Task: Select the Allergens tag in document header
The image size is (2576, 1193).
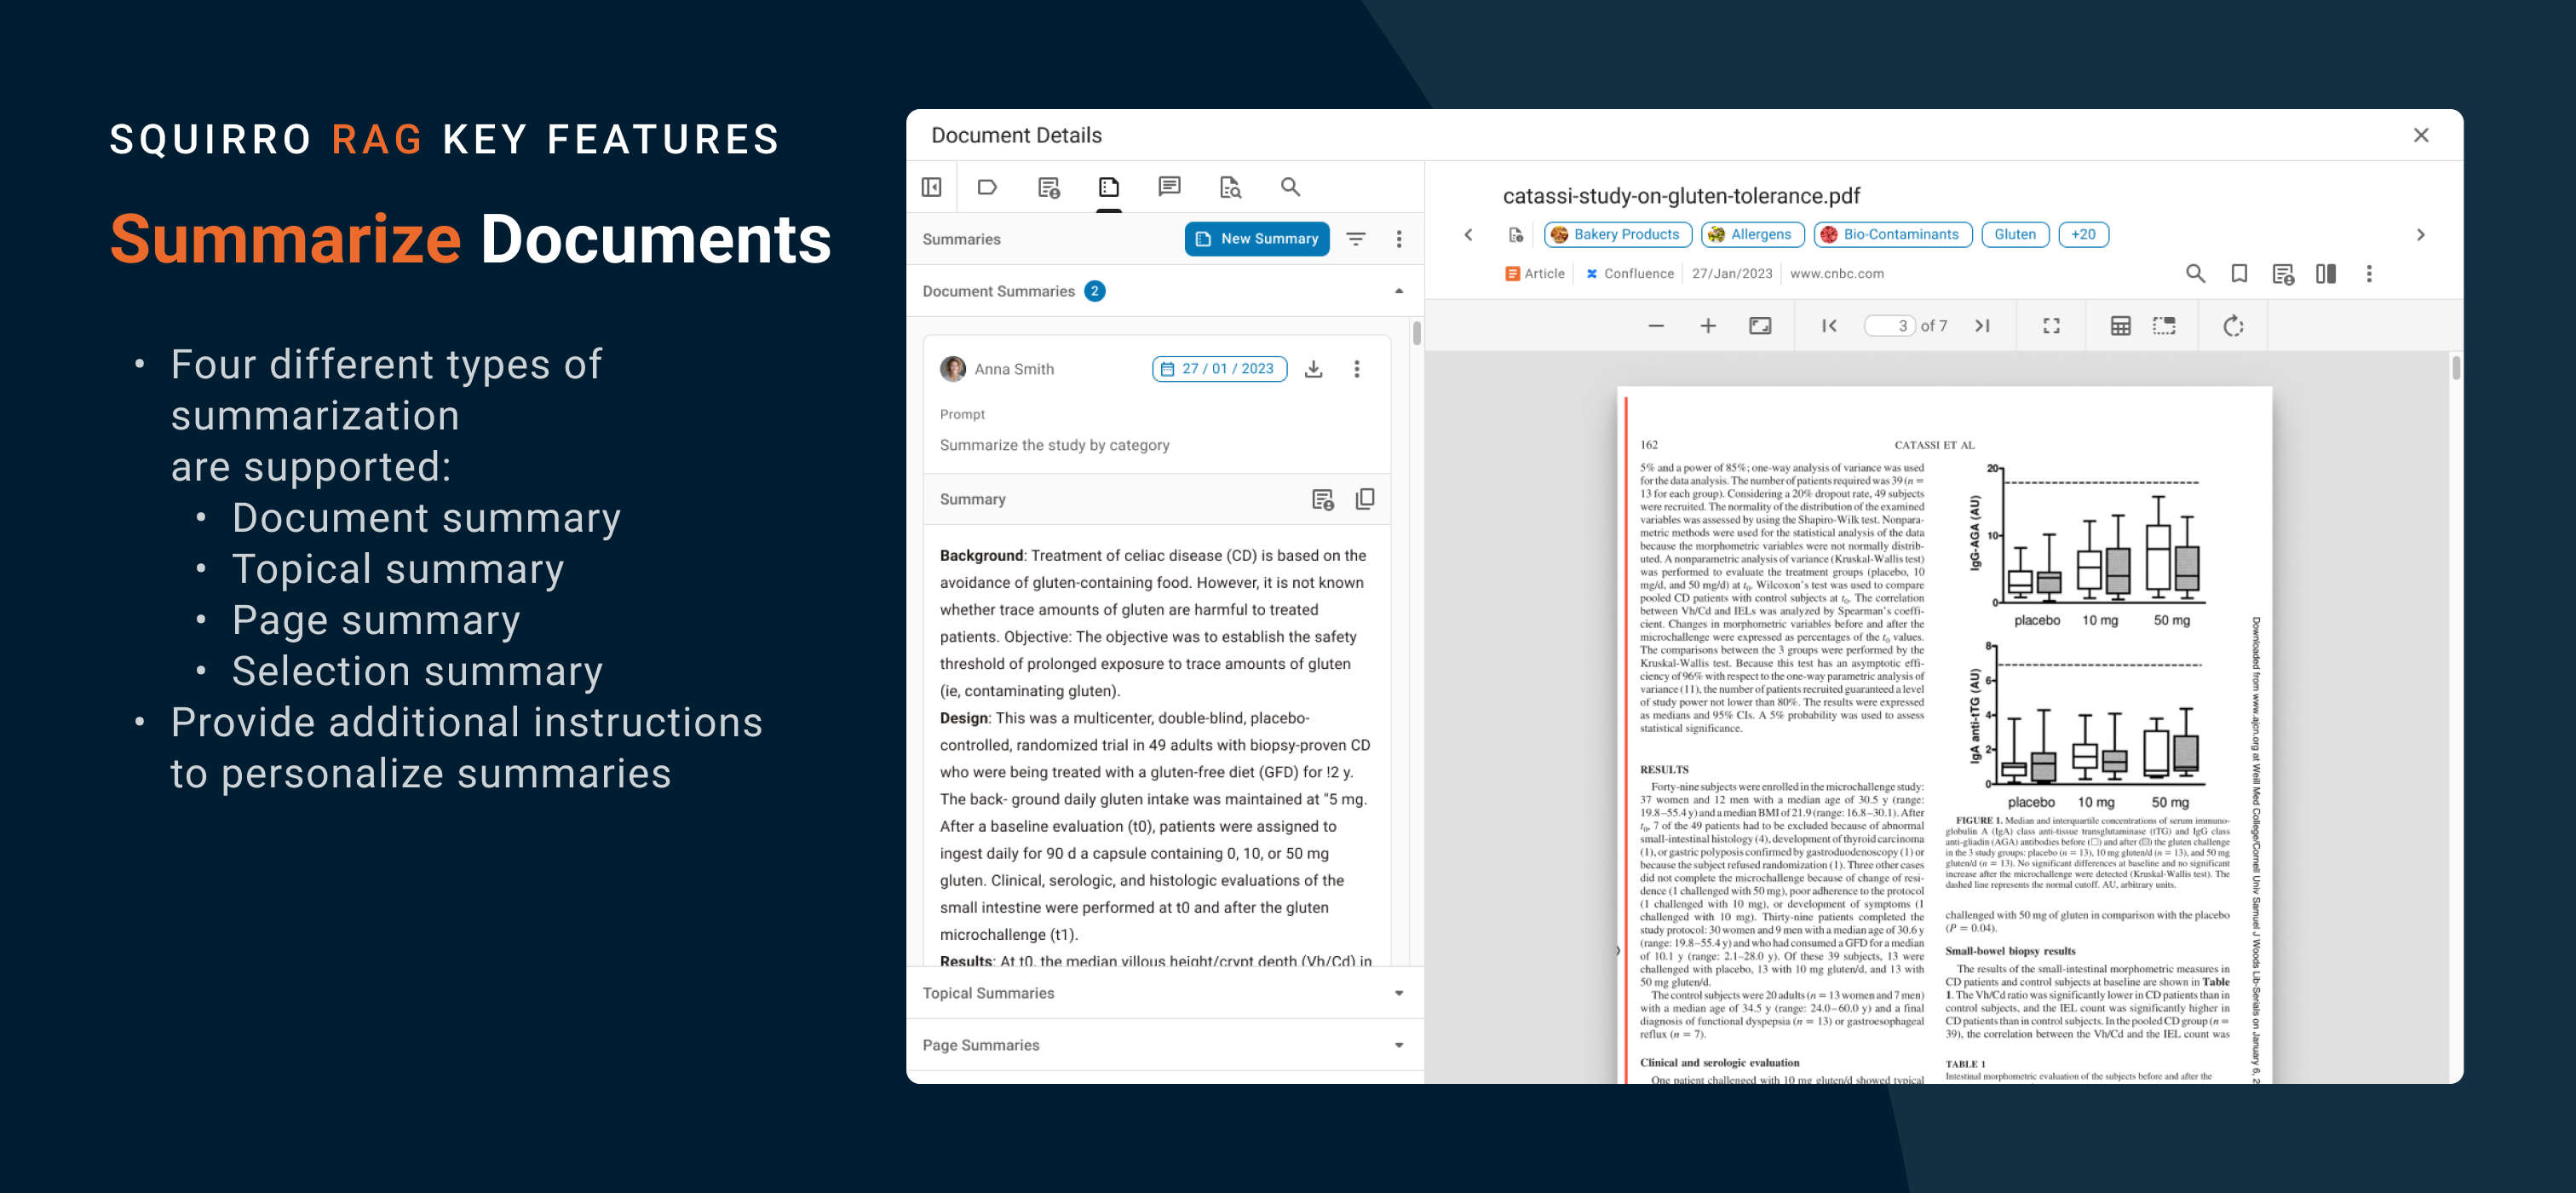Action: pos(1748,233)
